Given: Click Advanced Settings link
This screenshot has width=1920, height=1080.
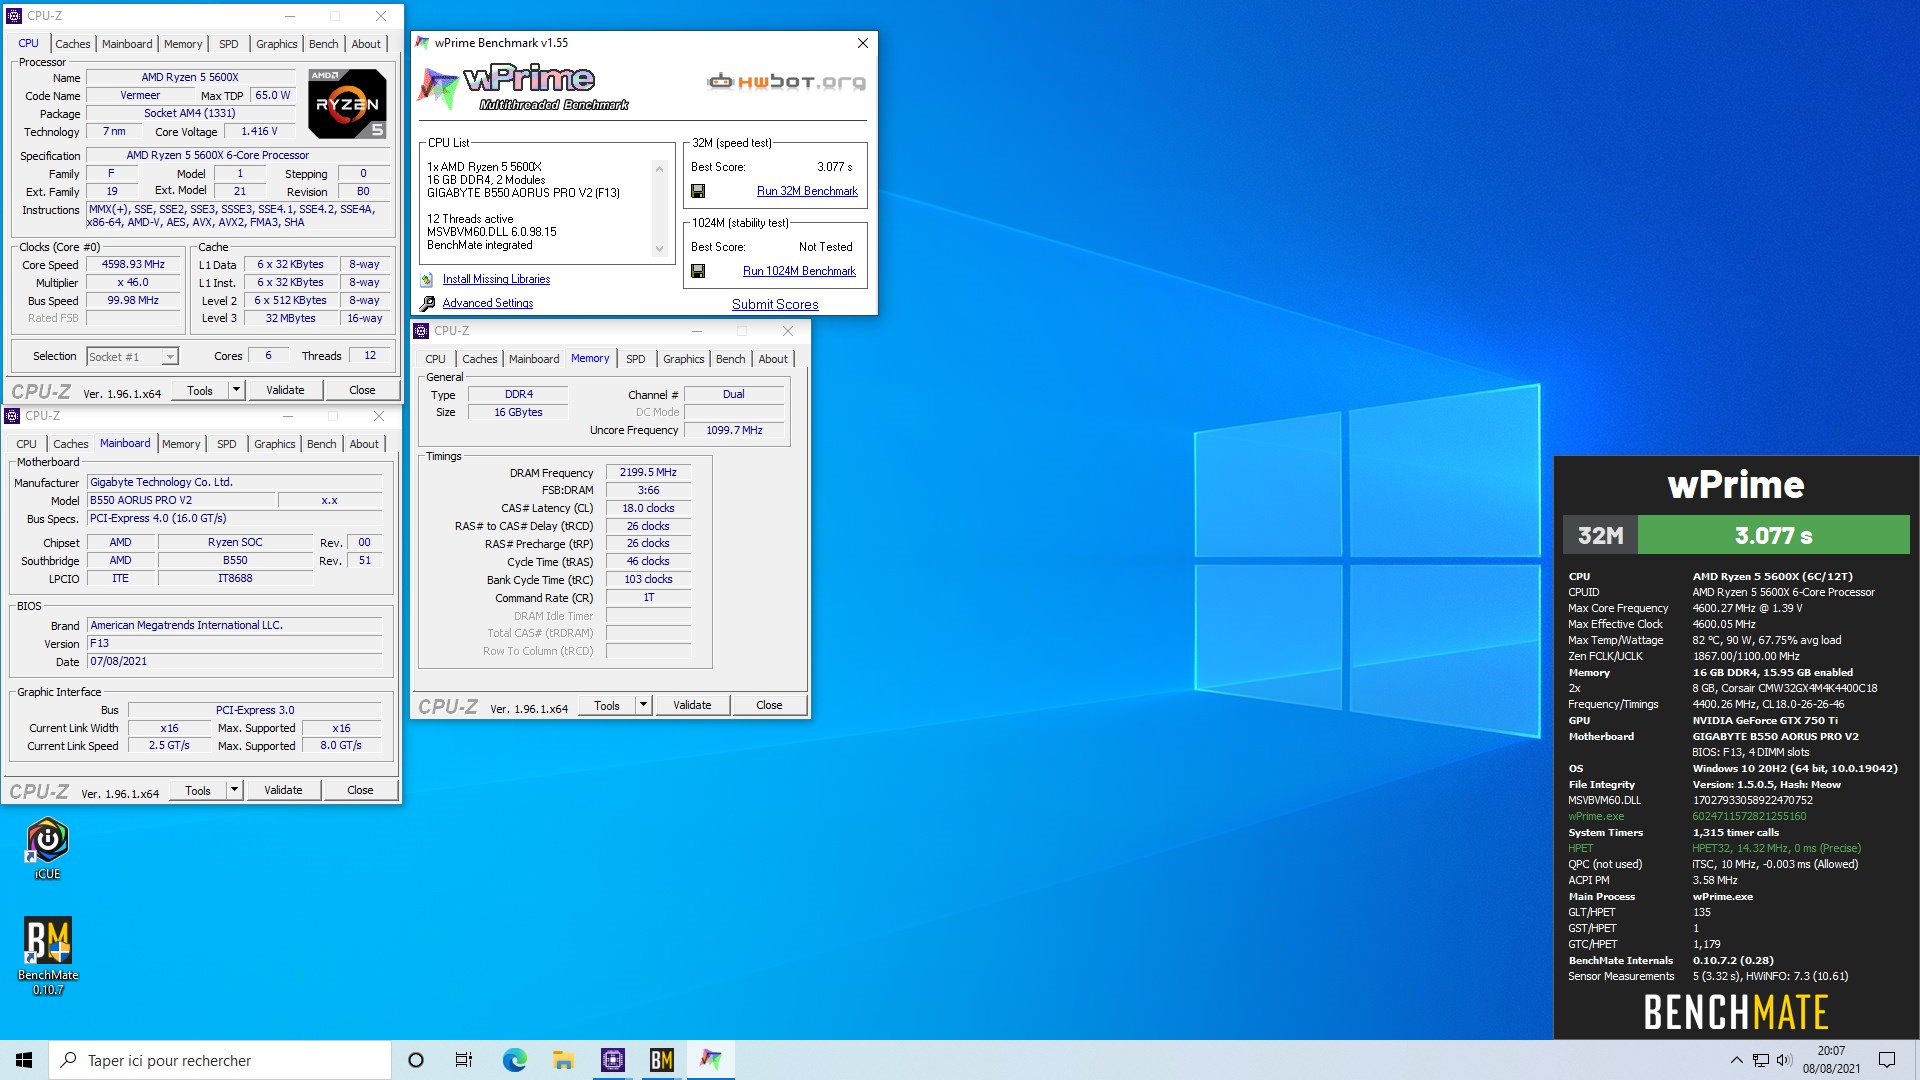Looking at the screenshot, I should point(488,303).
